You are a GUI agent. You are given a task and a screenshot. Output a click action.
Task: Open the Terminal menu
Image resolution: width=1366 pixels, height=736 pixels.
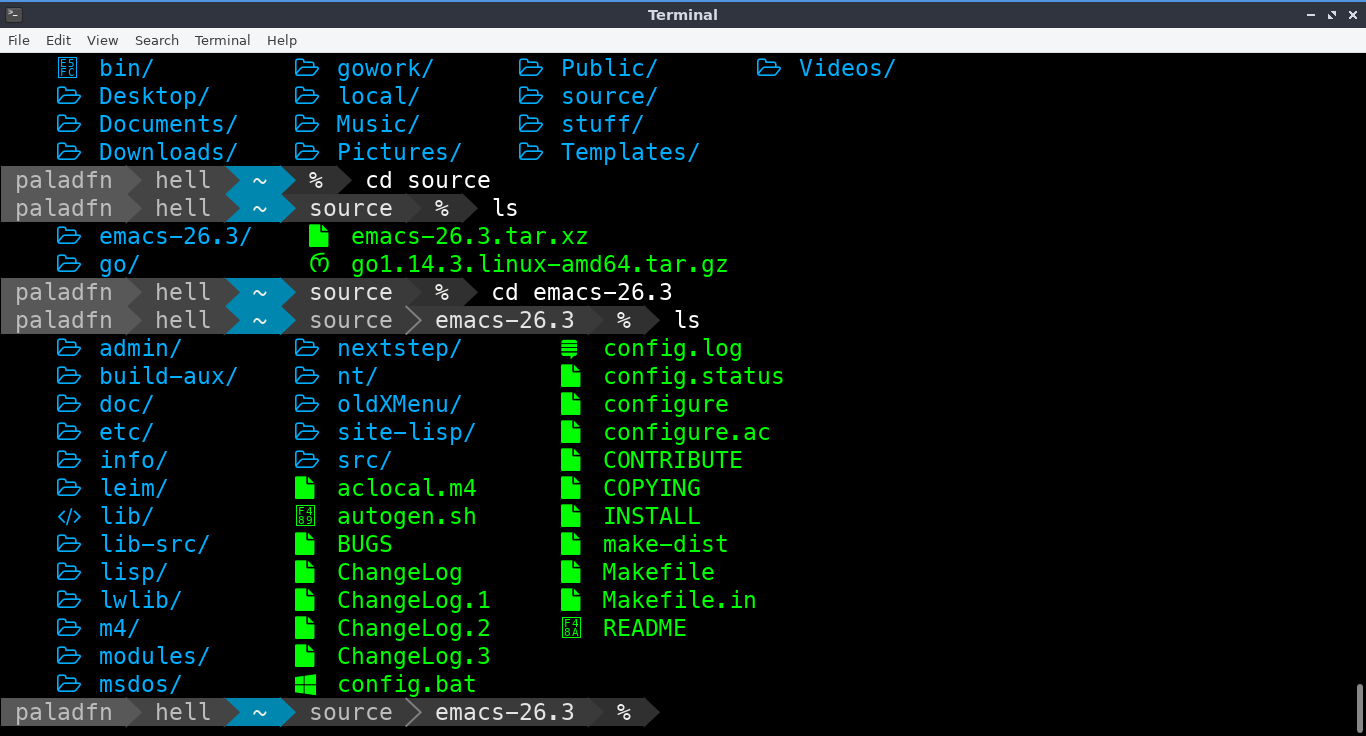(x=222, y=40)
